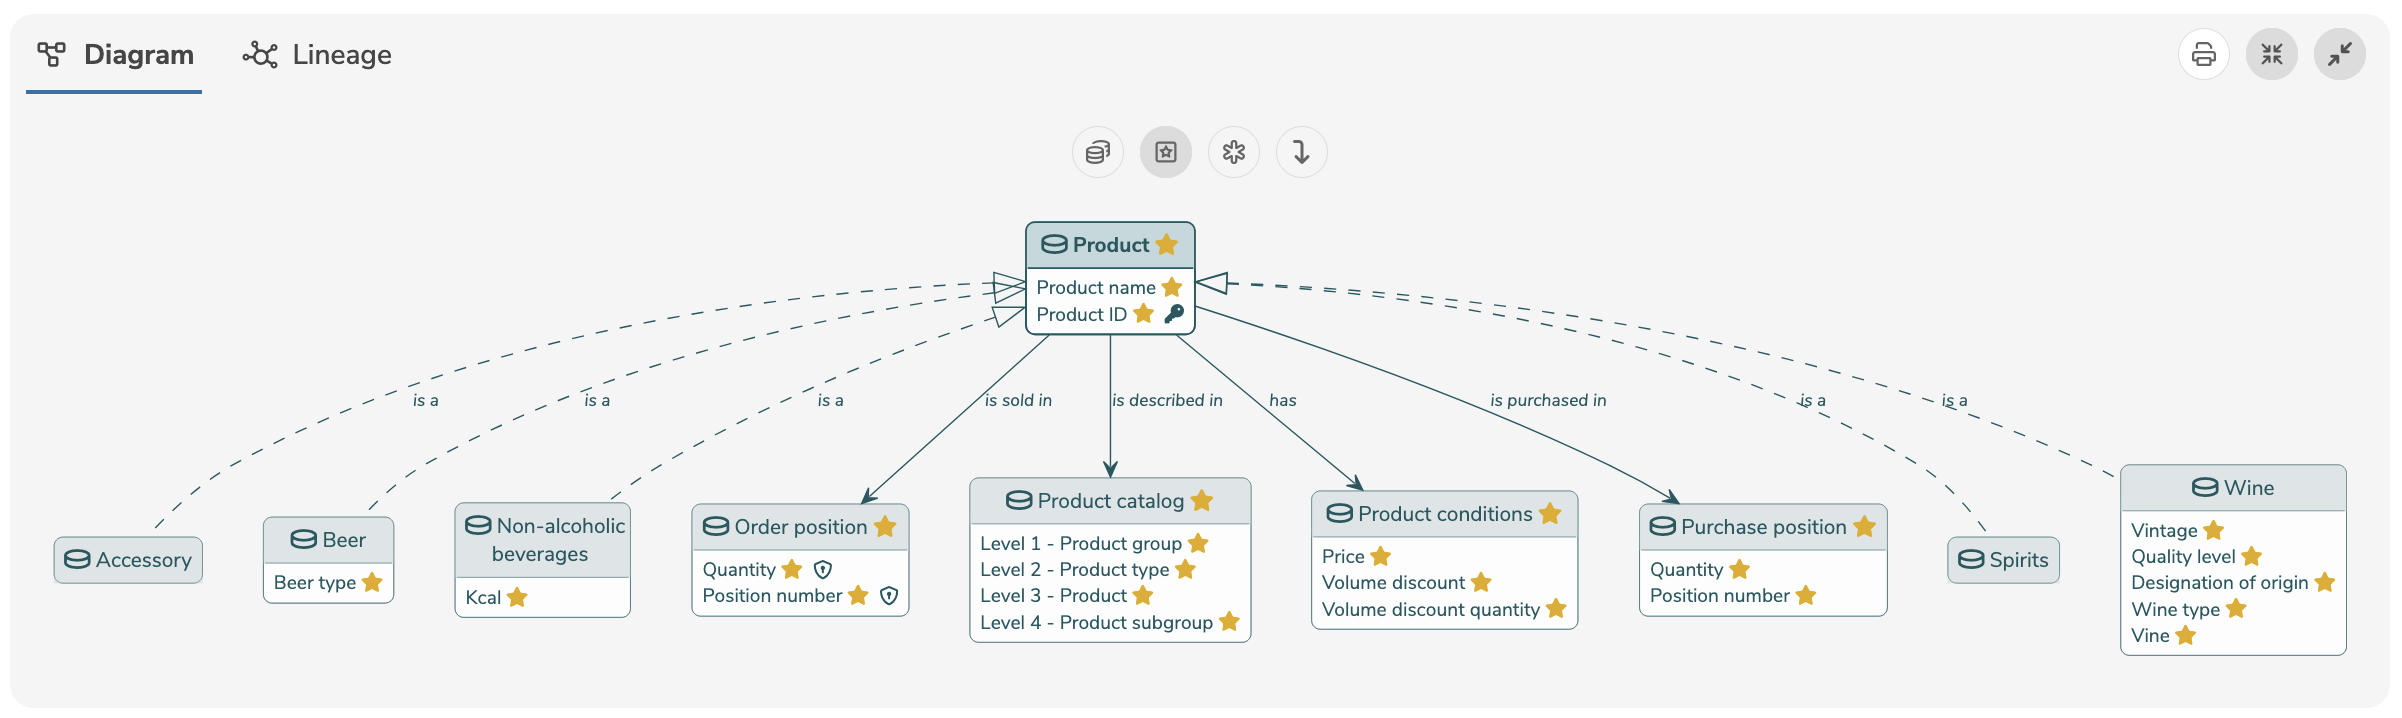Click the Accessory entity box
This screenshot has height=718, width=2402.
coord(128,560)
